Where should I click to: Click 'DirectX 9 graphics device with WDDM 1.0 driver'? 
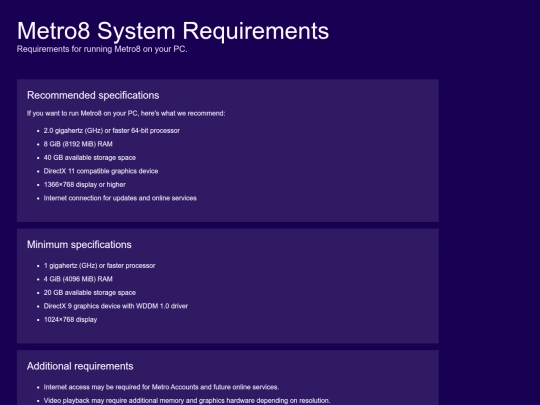pyautogui.click(x=116, y=306)
